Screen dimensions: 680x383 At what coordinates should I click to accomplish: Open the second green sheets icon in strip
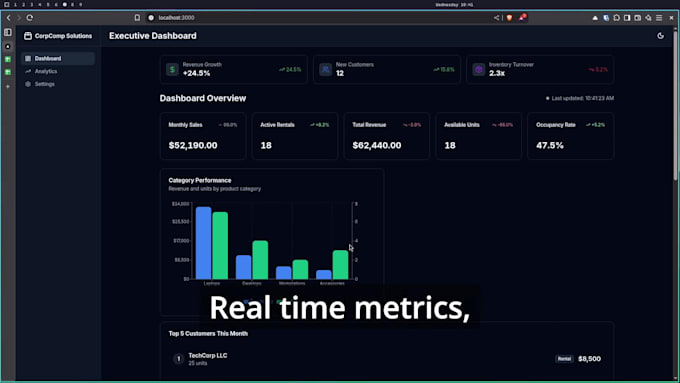pos(8,72)
